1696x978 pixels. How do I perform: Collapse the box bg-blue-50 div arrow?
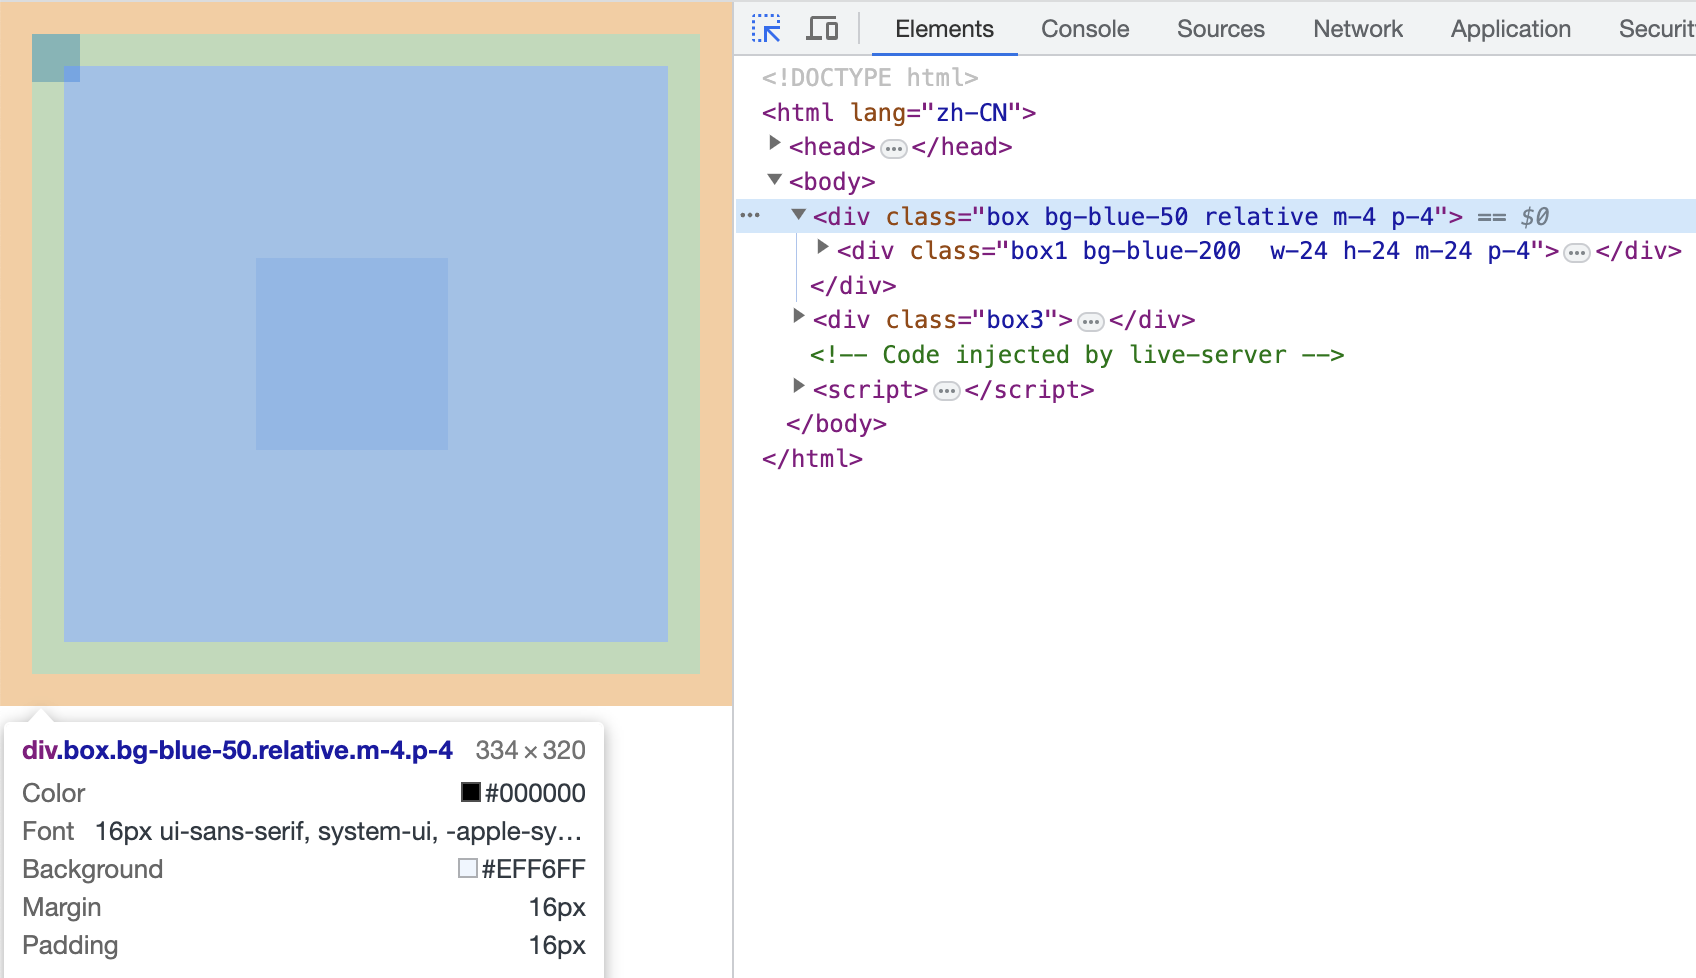pos(798,214)
